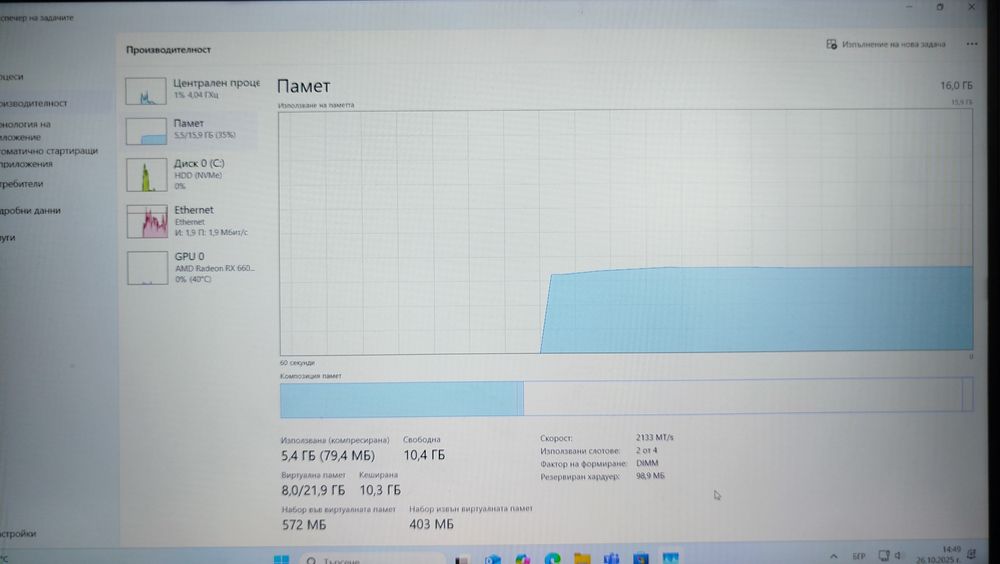Click the Disk 0 mini graph thumbnail
This screenshot has height=564, width=1000.
147,175
